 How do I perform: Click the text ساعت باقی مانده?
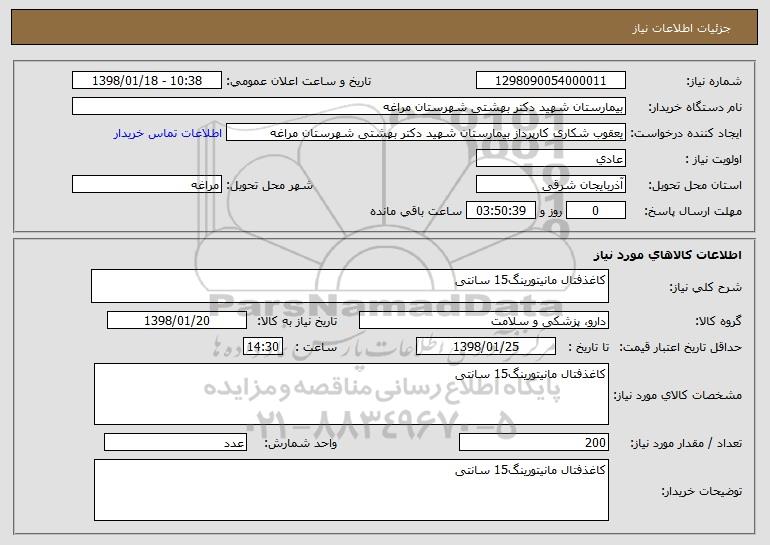coord(416,212)
